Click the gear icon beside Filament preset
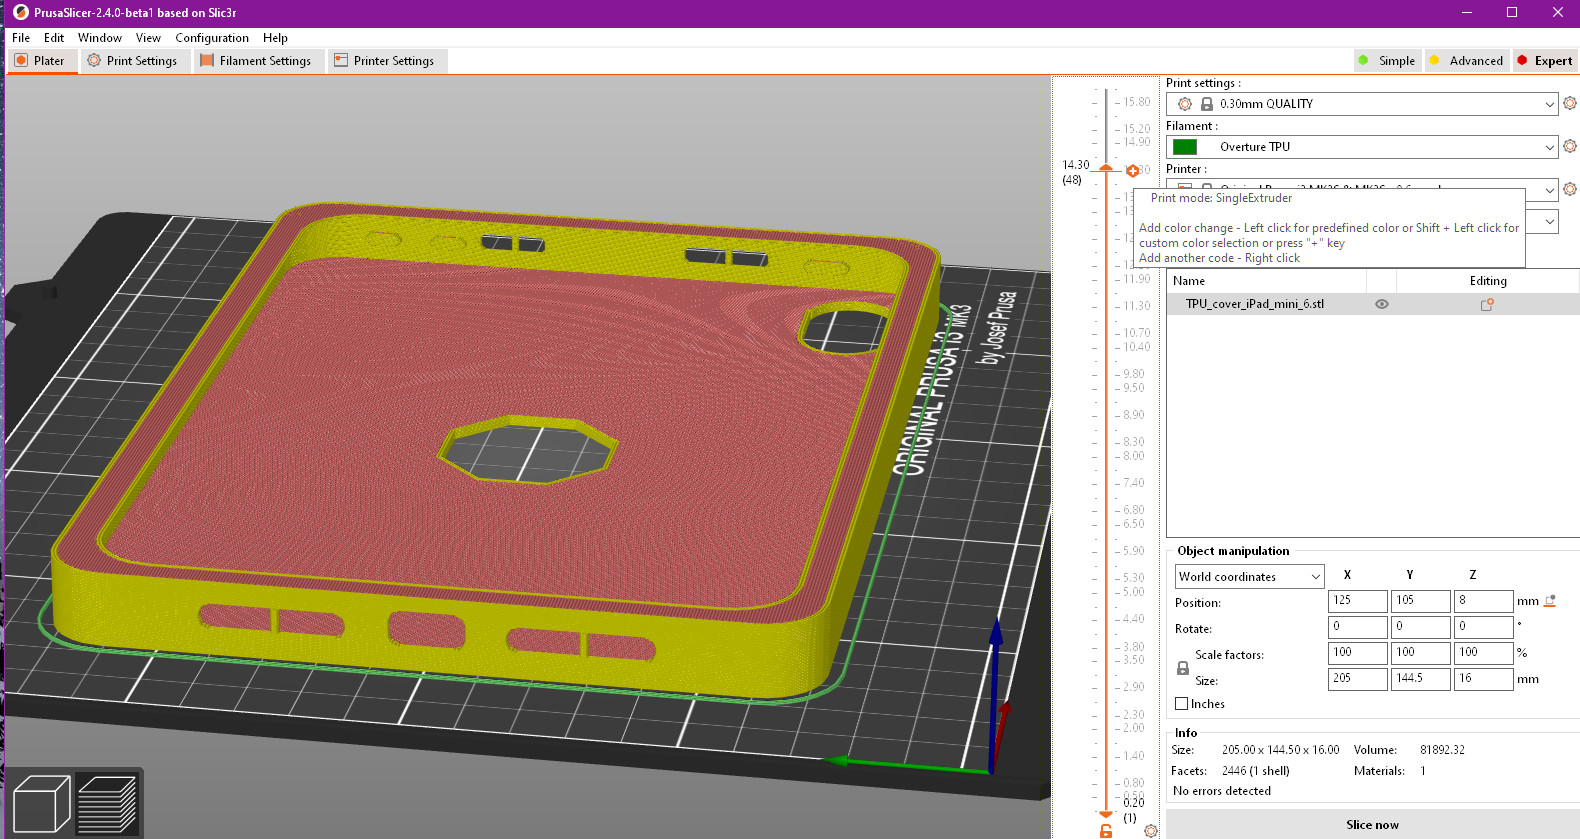1580x839 pixels. 1570,146
